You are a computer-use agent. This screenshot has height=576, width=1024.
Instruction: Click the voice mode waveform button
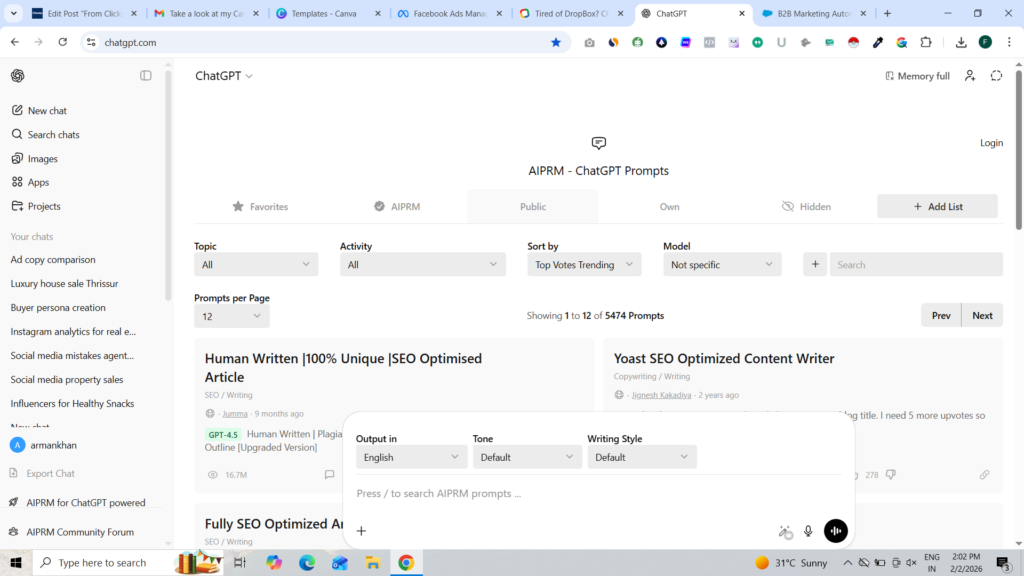tap(835, 531)
